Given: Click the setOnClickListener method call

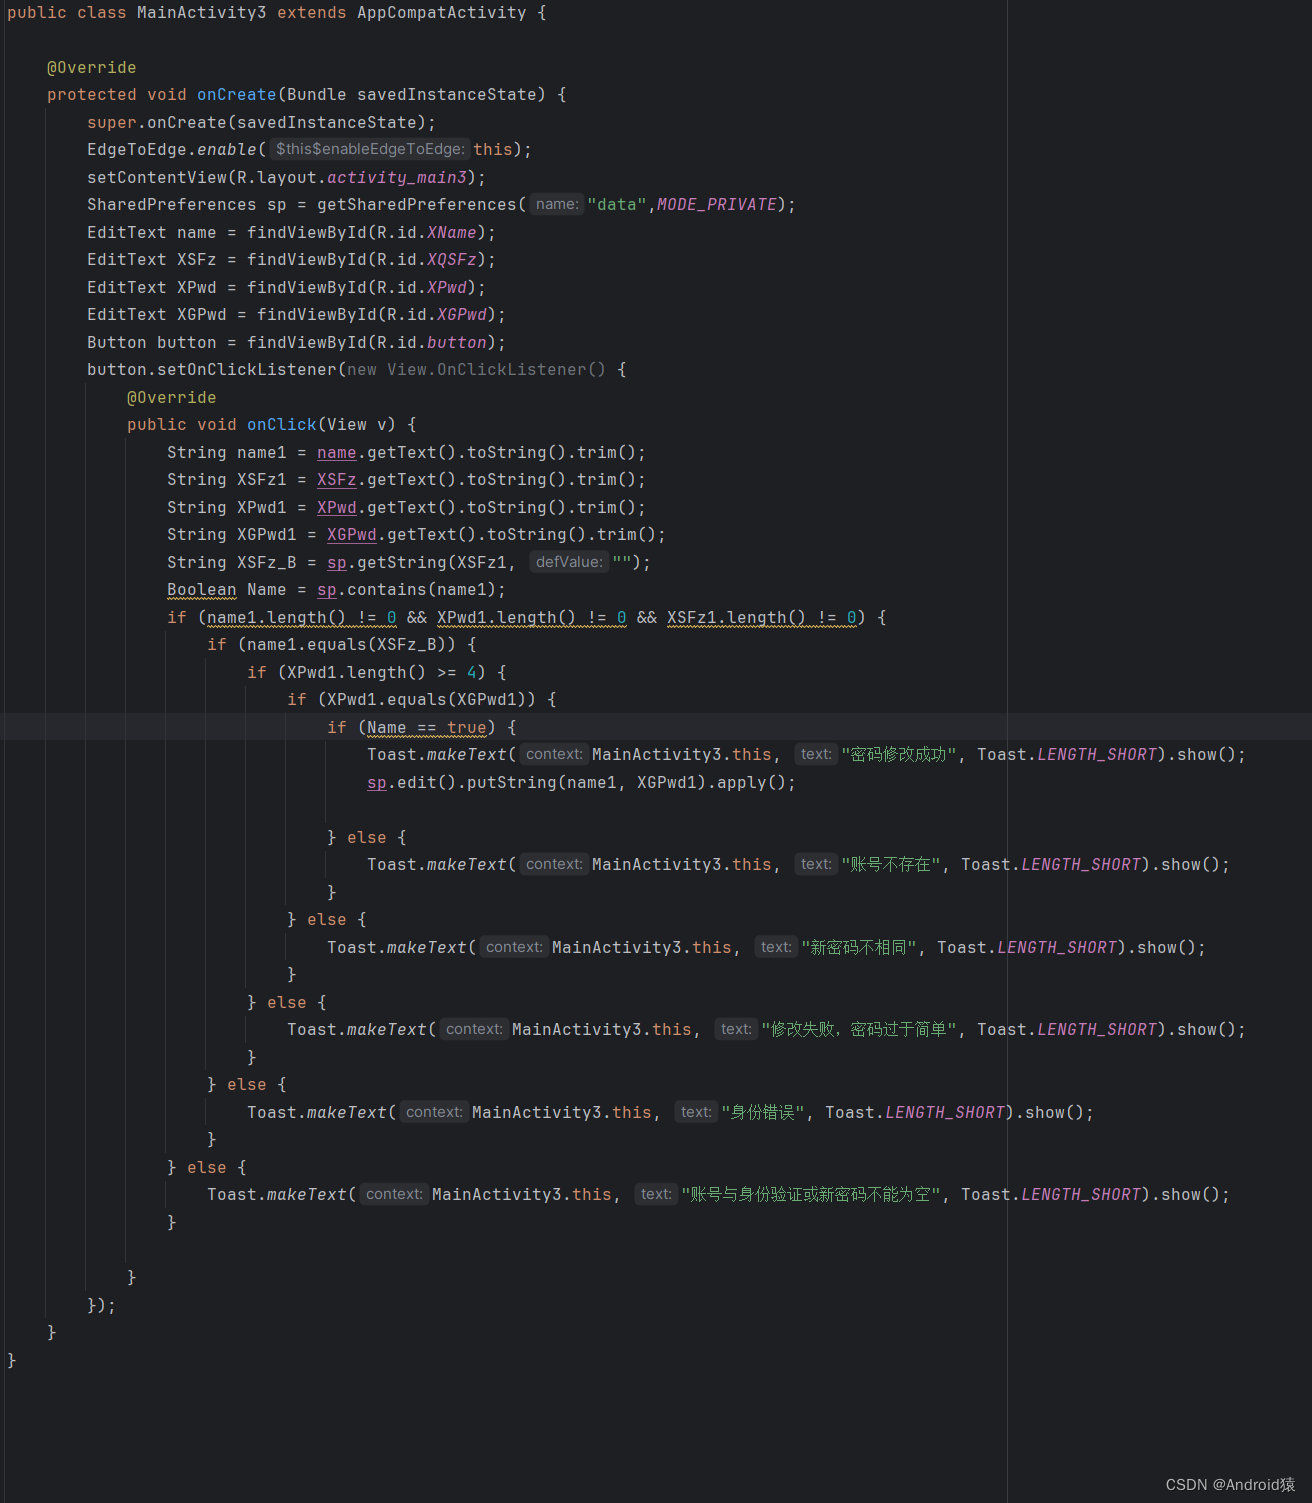Looking at the screenshot, I should (246, 370).
